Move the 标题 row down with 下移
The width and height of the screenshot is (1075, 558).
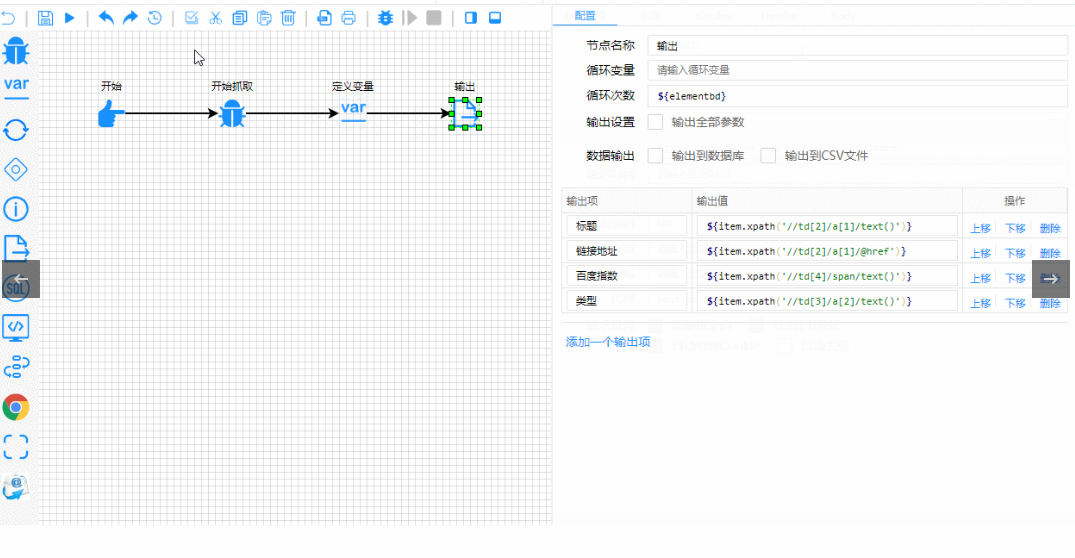(1015, 228)
